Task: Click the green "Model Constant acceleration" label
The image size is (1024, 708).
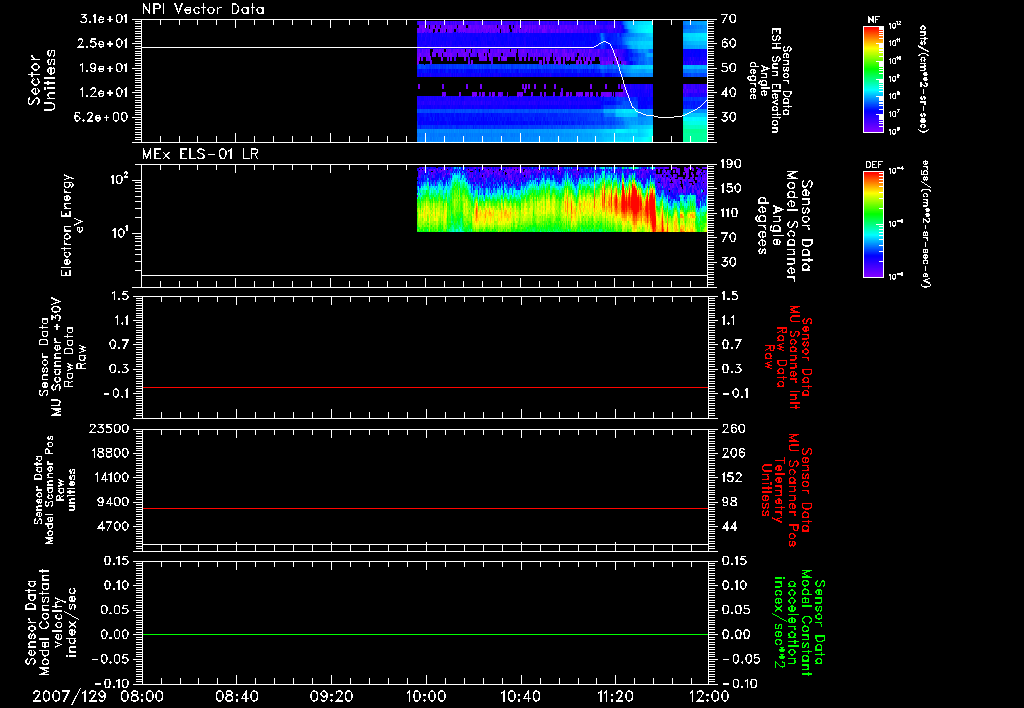Action: coord(799,622)
